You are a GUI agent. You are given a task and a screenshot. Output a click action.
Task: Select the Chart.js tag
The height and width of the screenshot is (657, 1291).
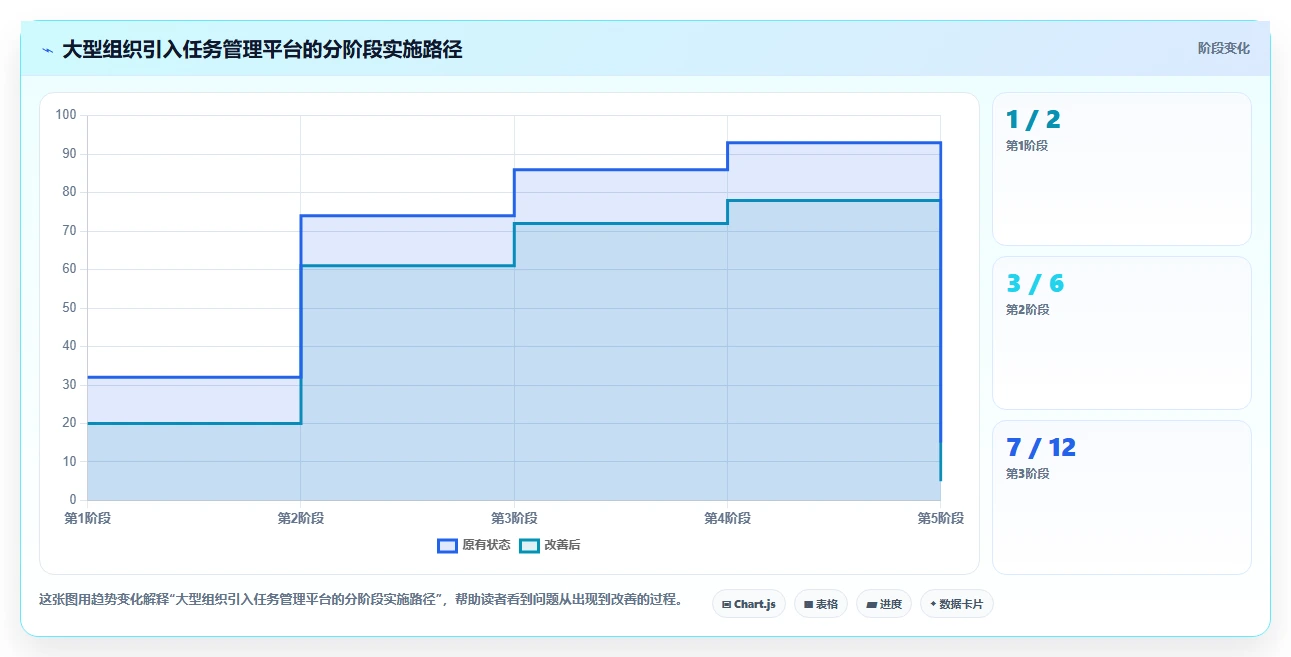[749, 604]
